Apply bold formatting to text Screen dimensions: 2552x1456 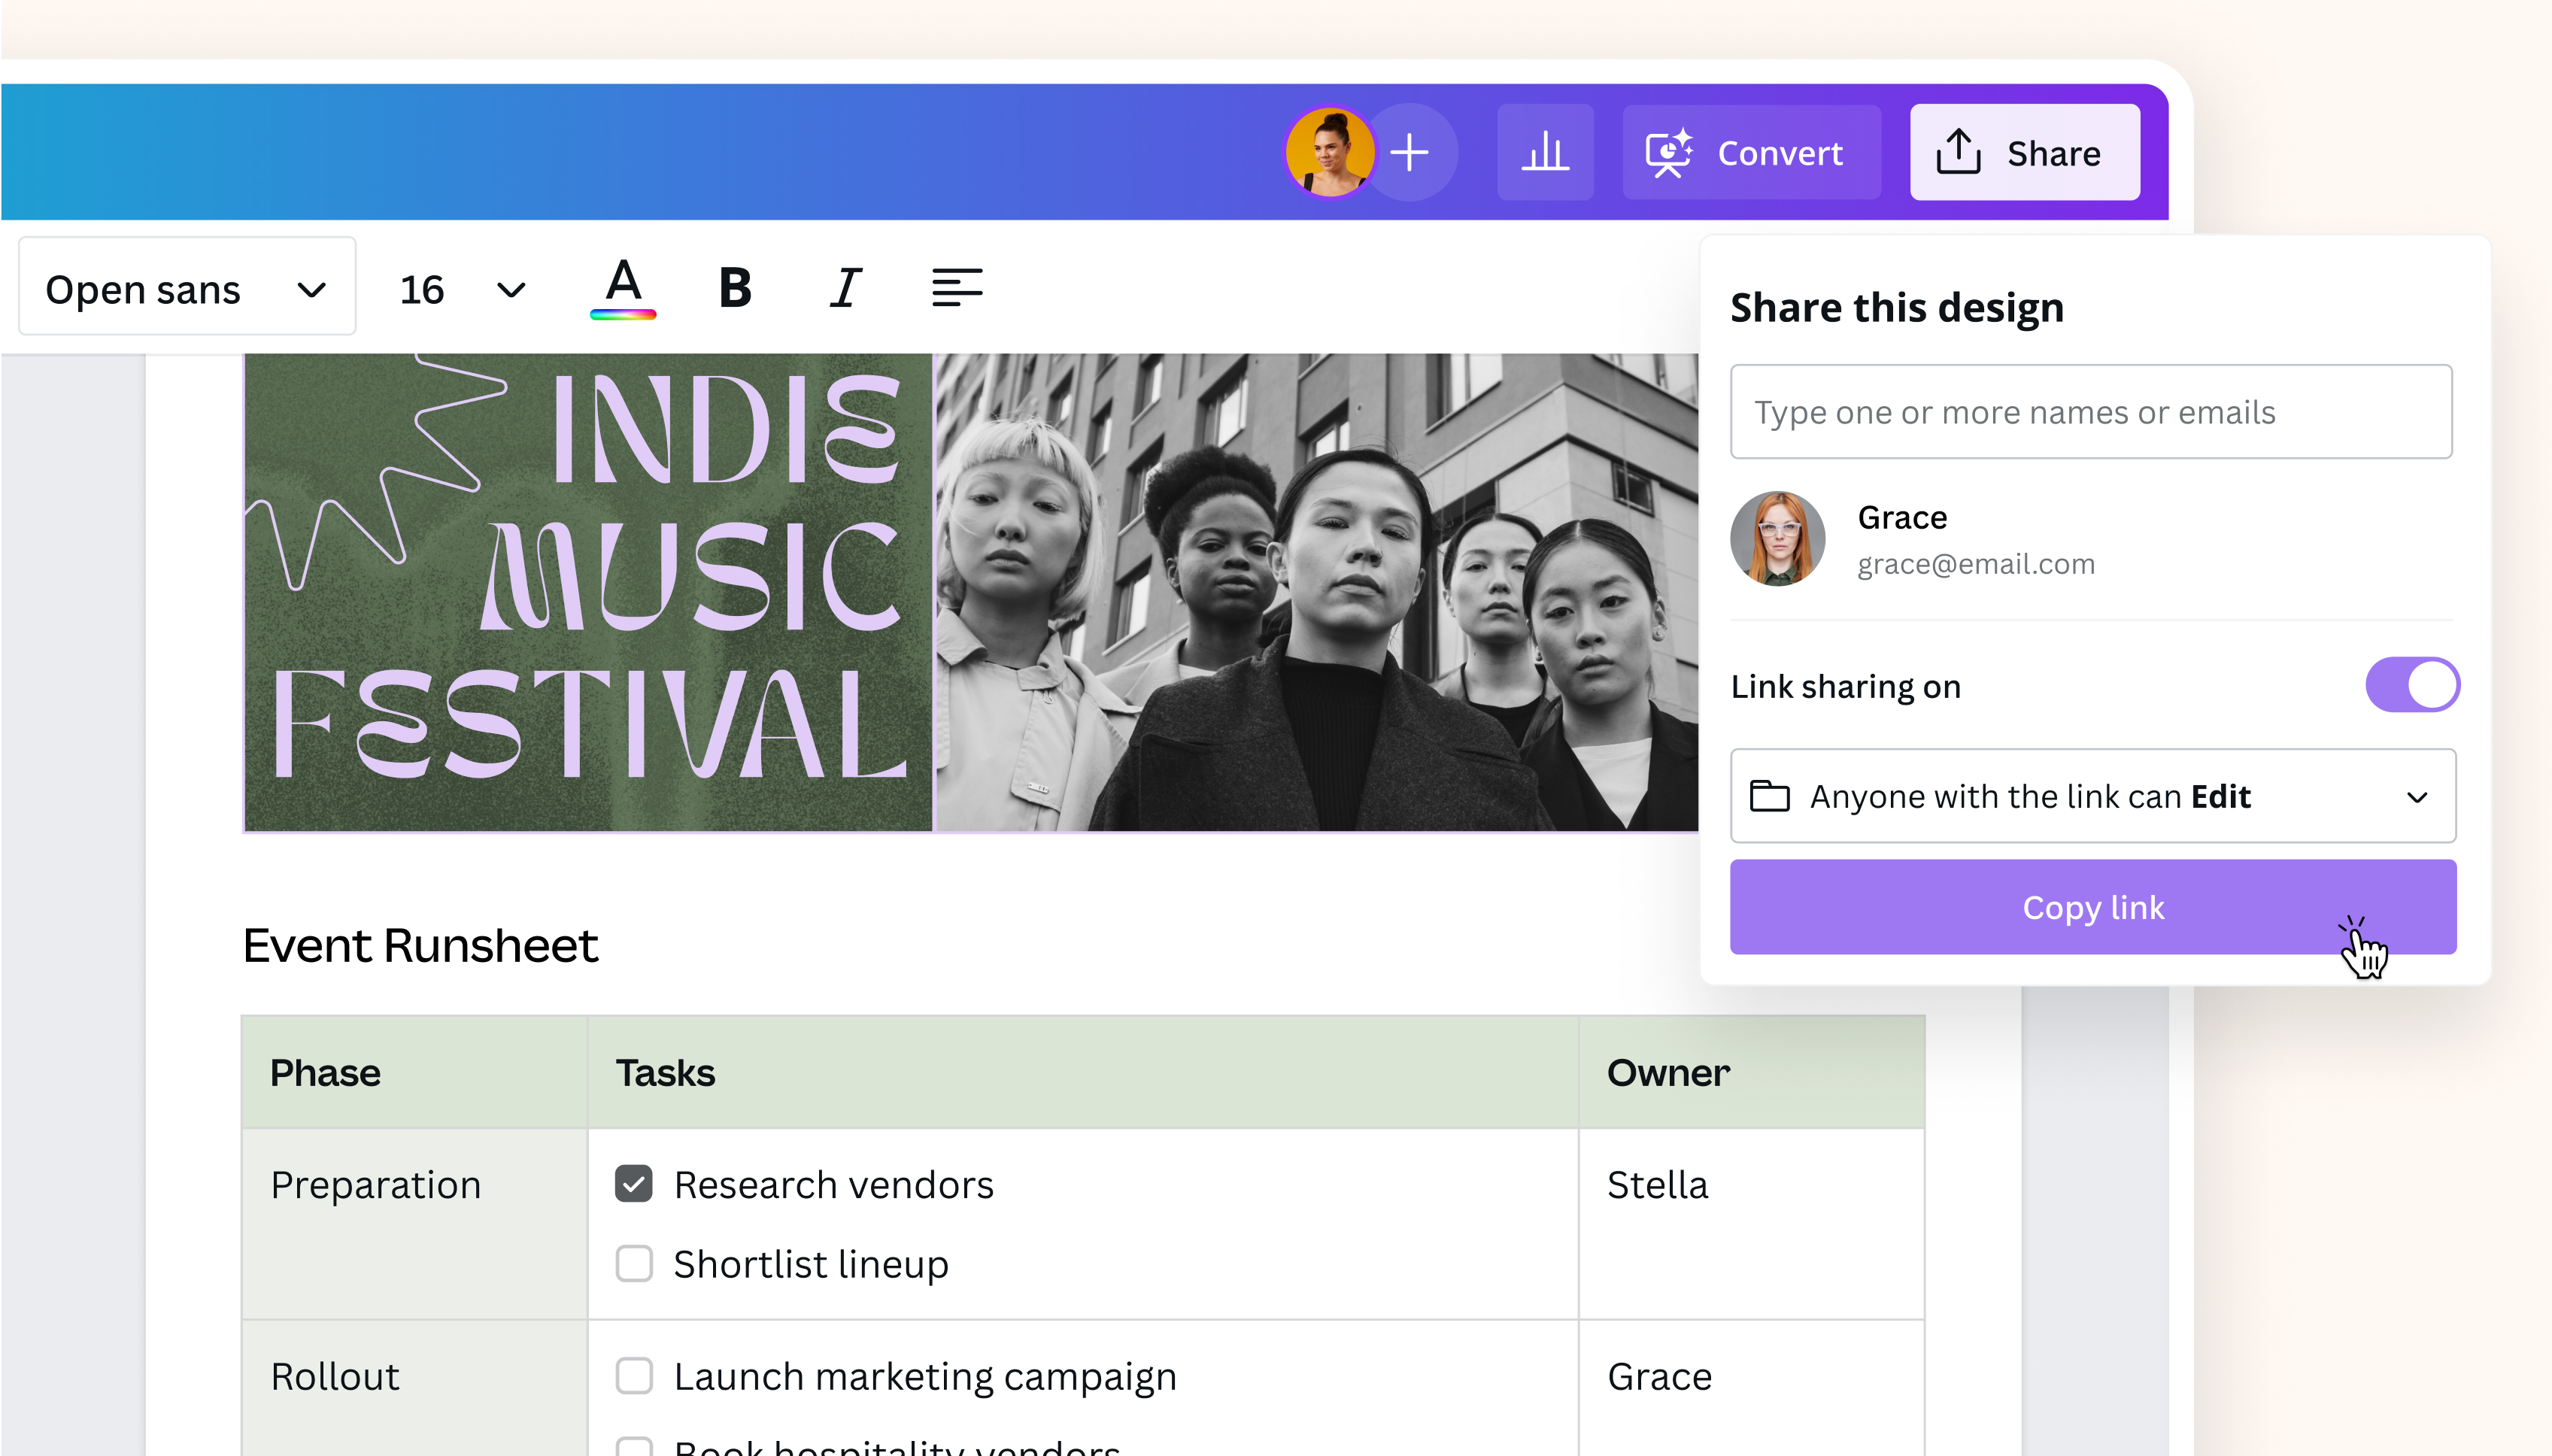(x=733, y=288)
